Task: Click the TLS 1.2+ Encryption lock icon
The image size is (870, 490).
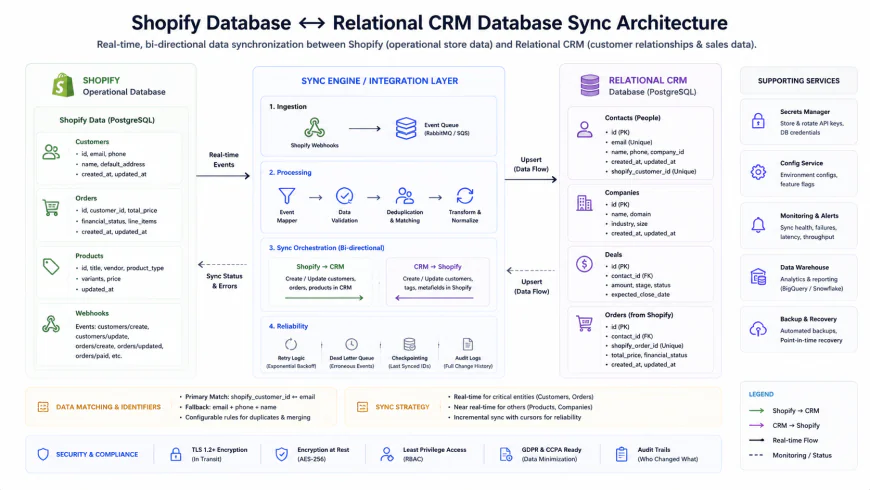Action: (176, 454)
